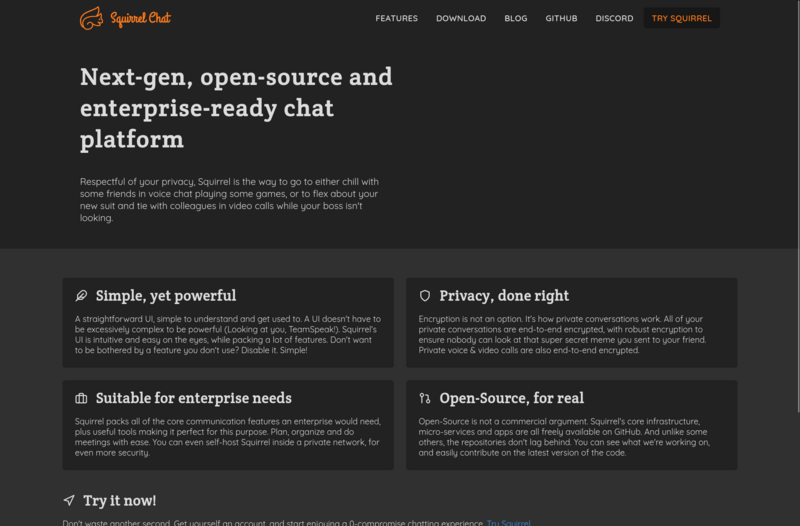Click the Try Squirrel button
The height and width of the screenshot is (526, 800).
682,18
